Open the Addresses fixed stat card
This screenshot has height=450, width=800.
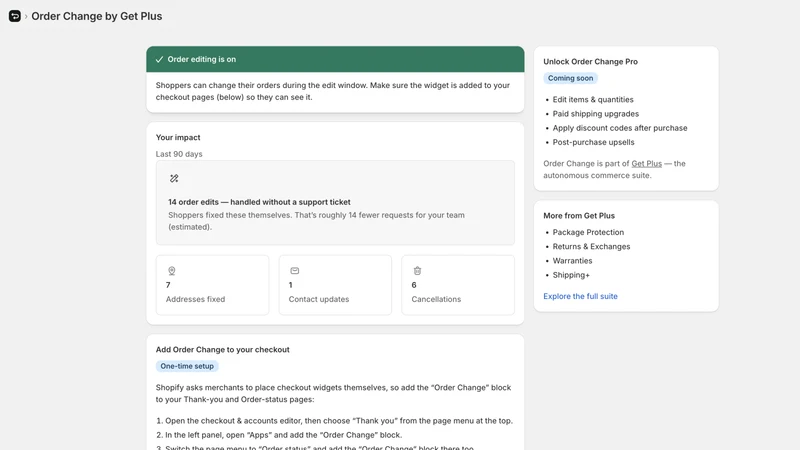[x=212, y=285]
